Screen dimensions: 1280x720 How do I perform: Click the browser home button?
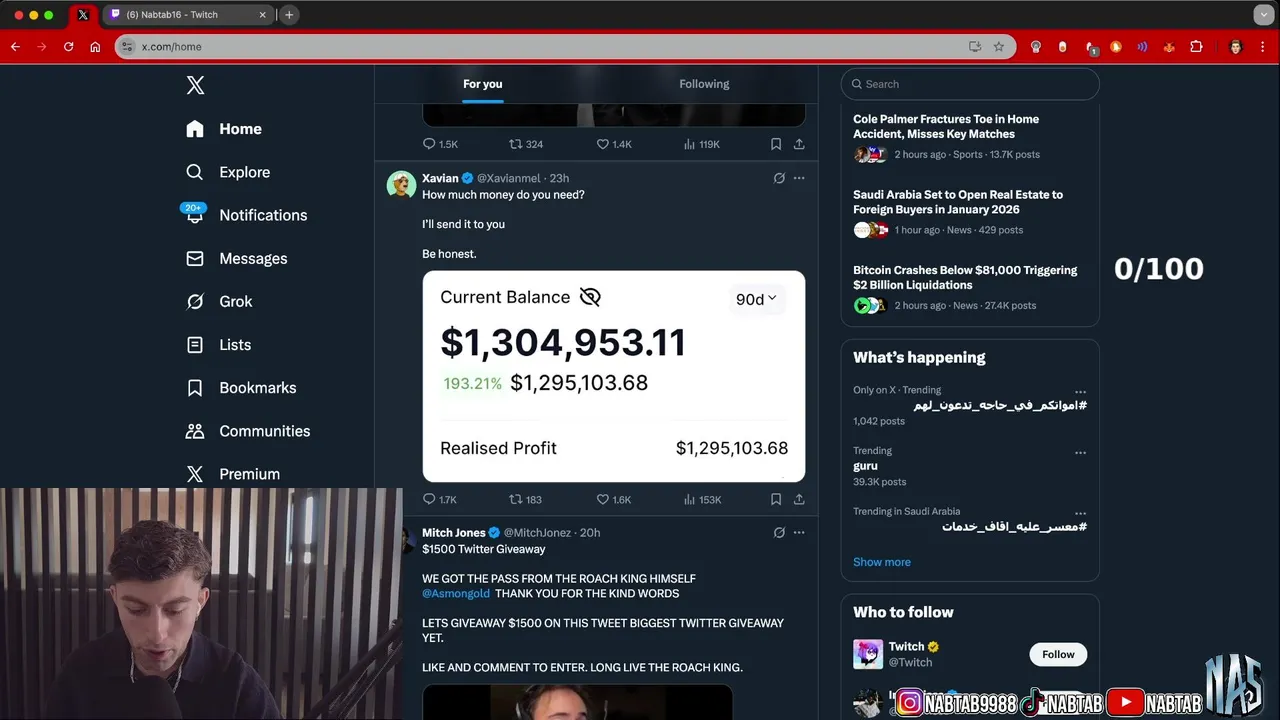(x=95, y=47)
